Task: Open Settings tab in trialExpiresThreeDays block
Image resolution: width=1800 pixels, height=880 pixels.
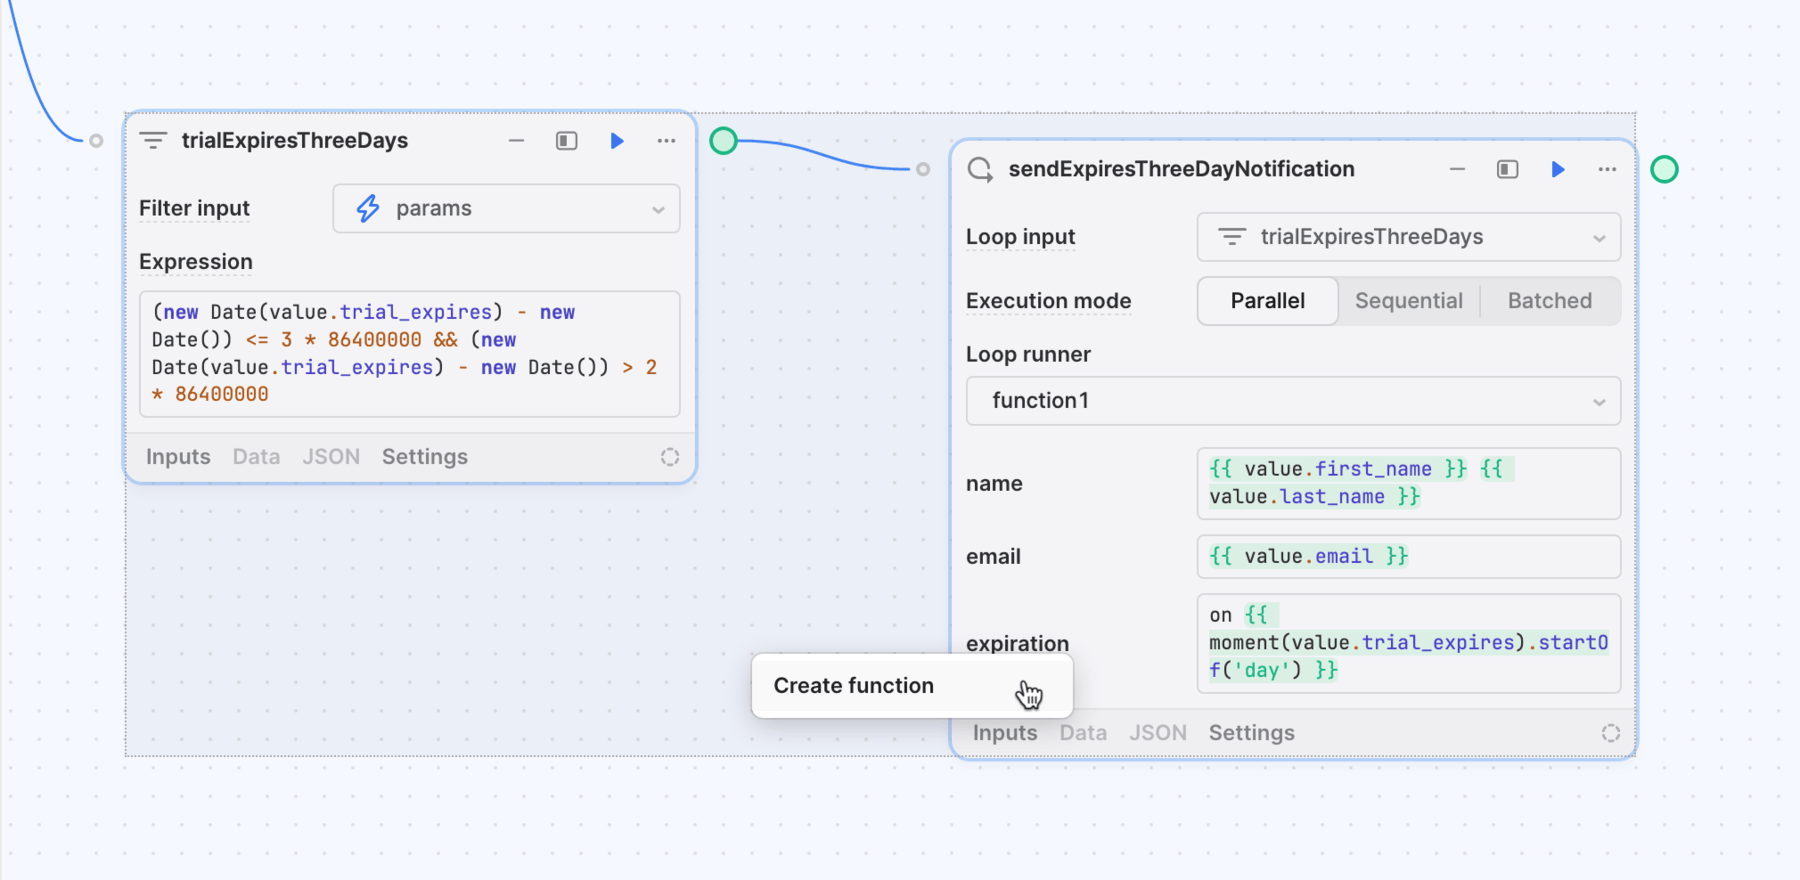Action: click(x=425, y=457)
